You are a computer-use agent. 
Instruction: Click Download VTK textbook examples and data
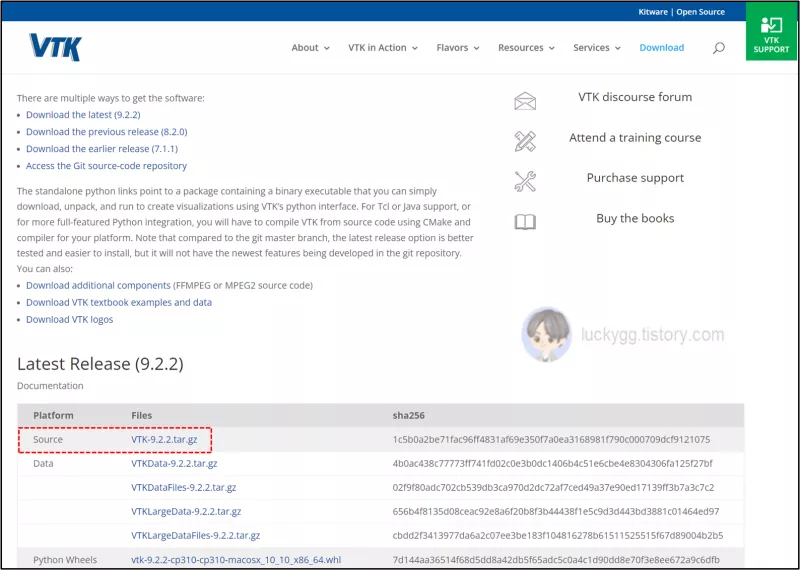pyautogui.click(x=119, y=302)
